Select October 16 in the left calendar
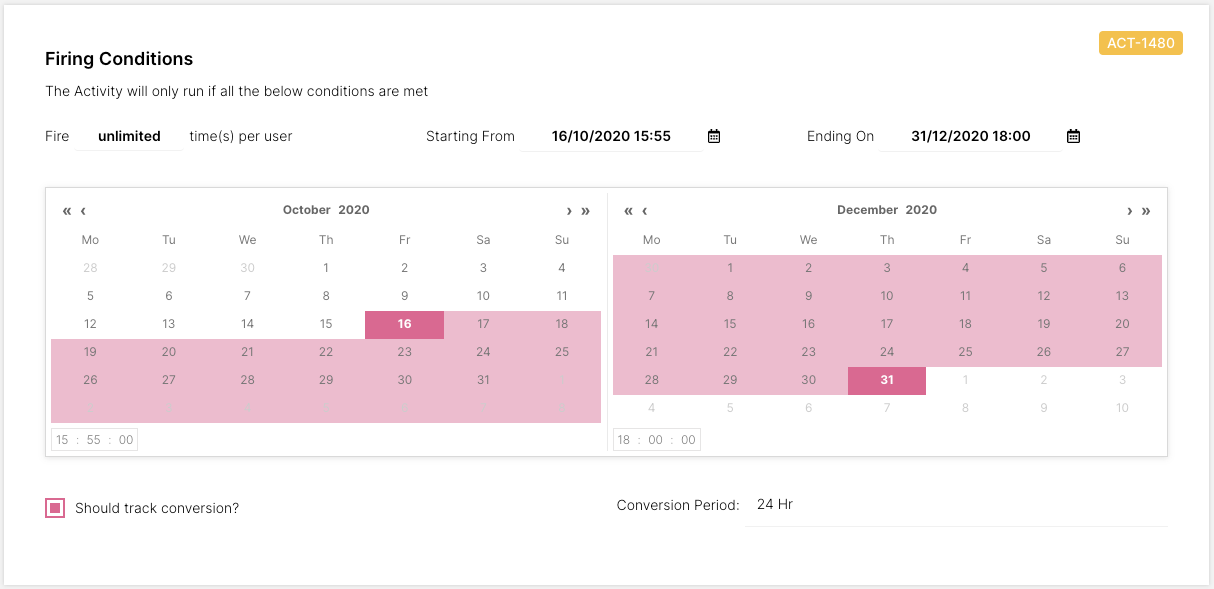 point(404,324)
